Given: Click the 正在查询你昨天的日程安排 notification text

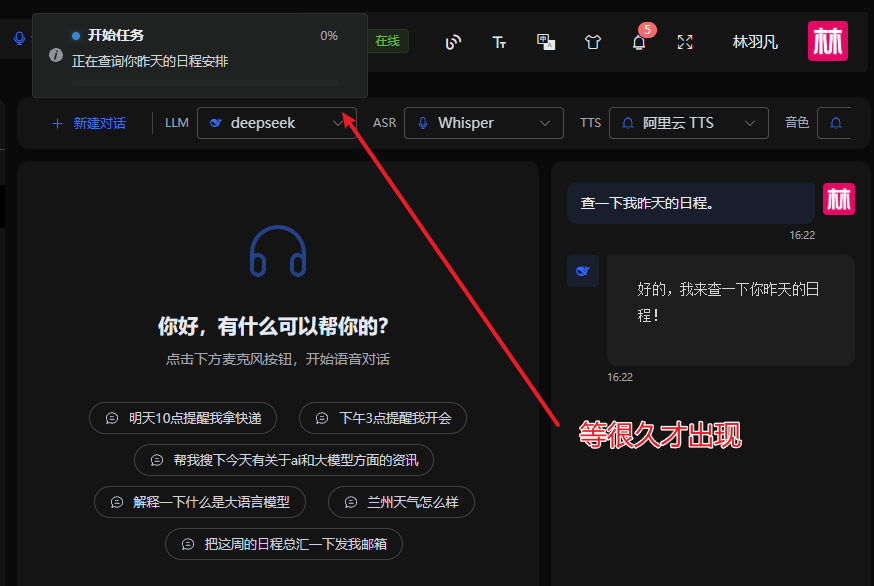Looking at the screenshot, I should click(x=150, y=61).
